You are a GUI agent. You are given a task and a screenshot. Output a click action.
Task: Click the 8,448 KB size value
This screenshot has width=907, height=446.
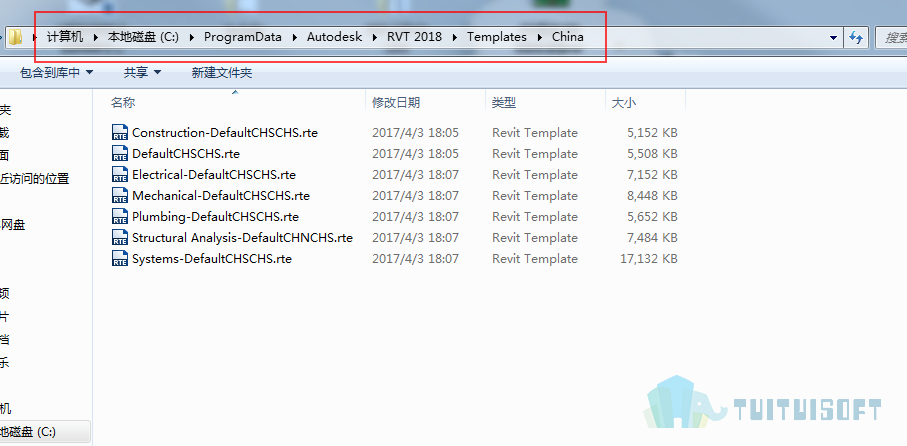coord(652,196)
